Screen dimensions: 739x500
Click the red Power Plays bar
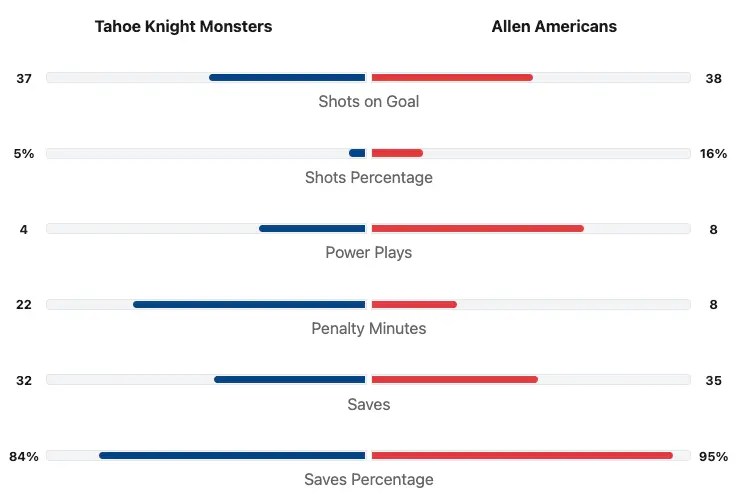pos(477,229)
